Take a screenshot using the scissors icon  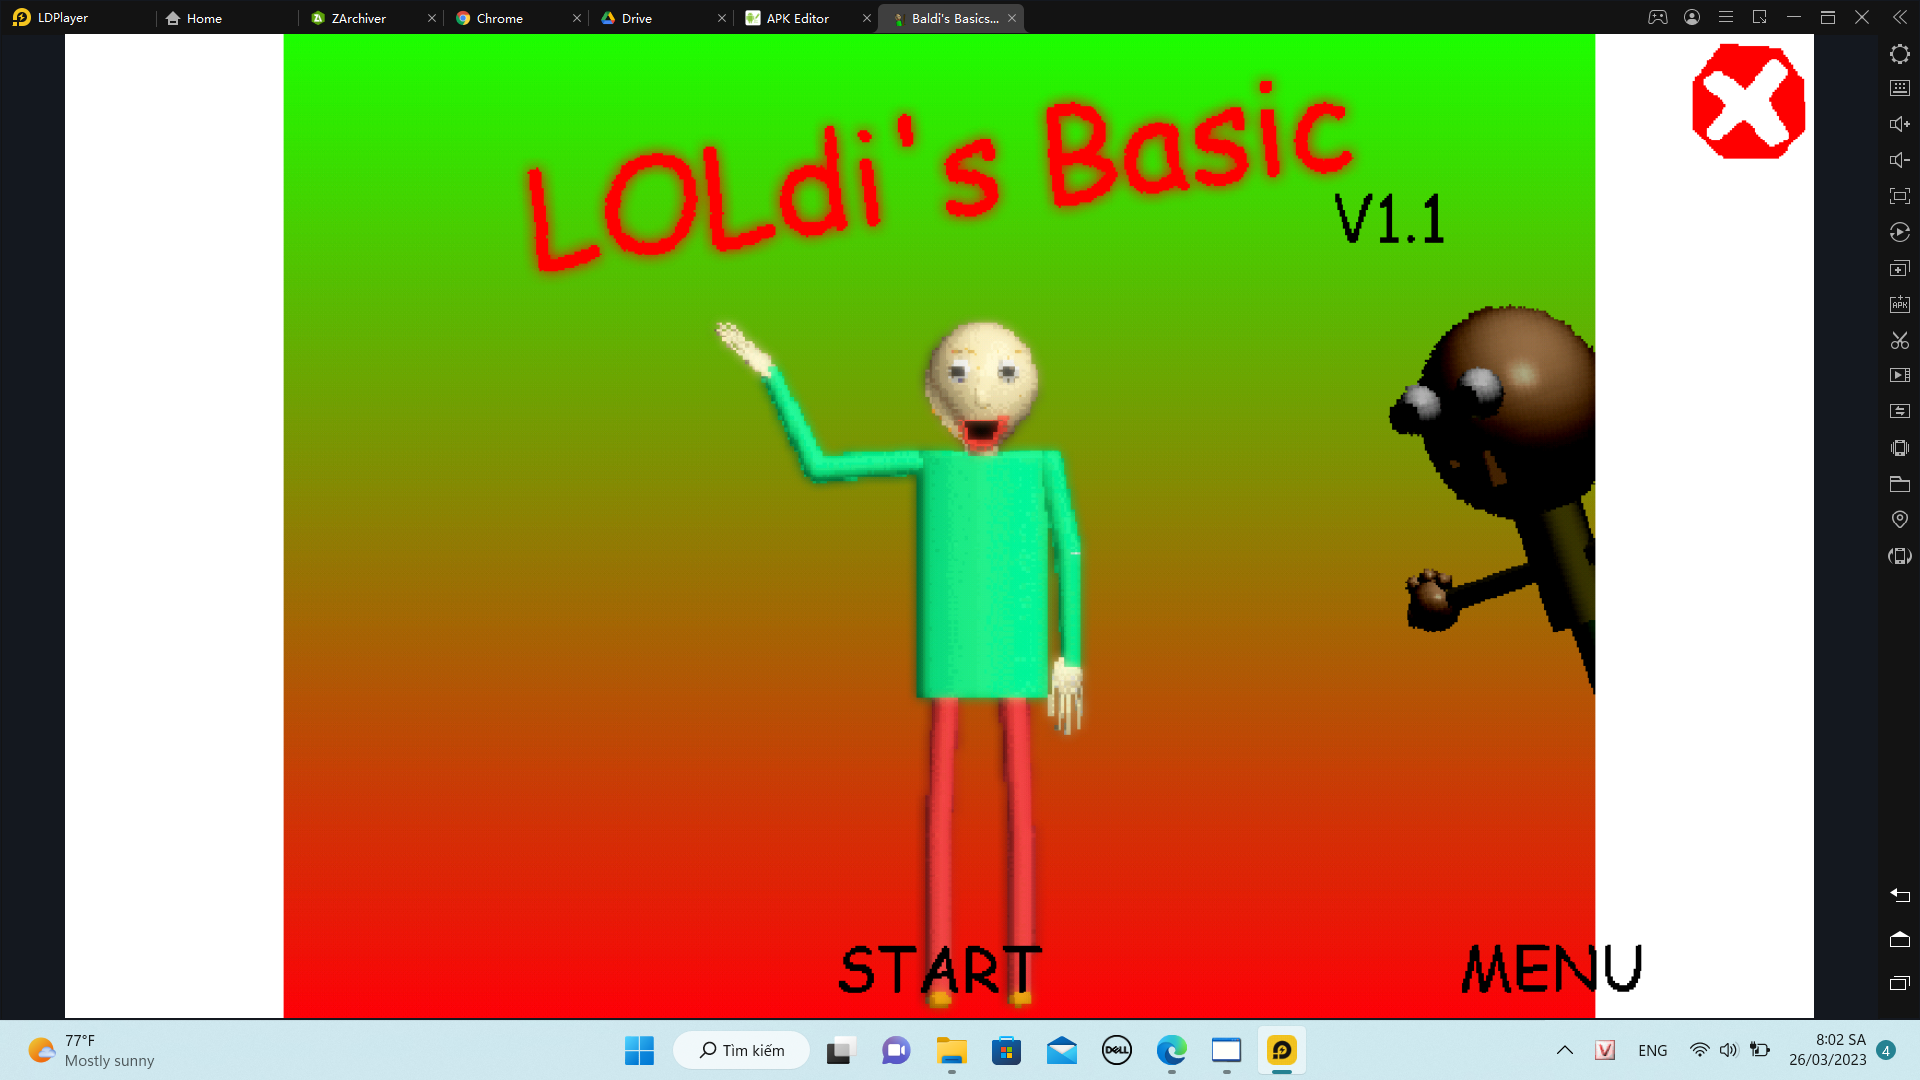[x=1899, y=340]
